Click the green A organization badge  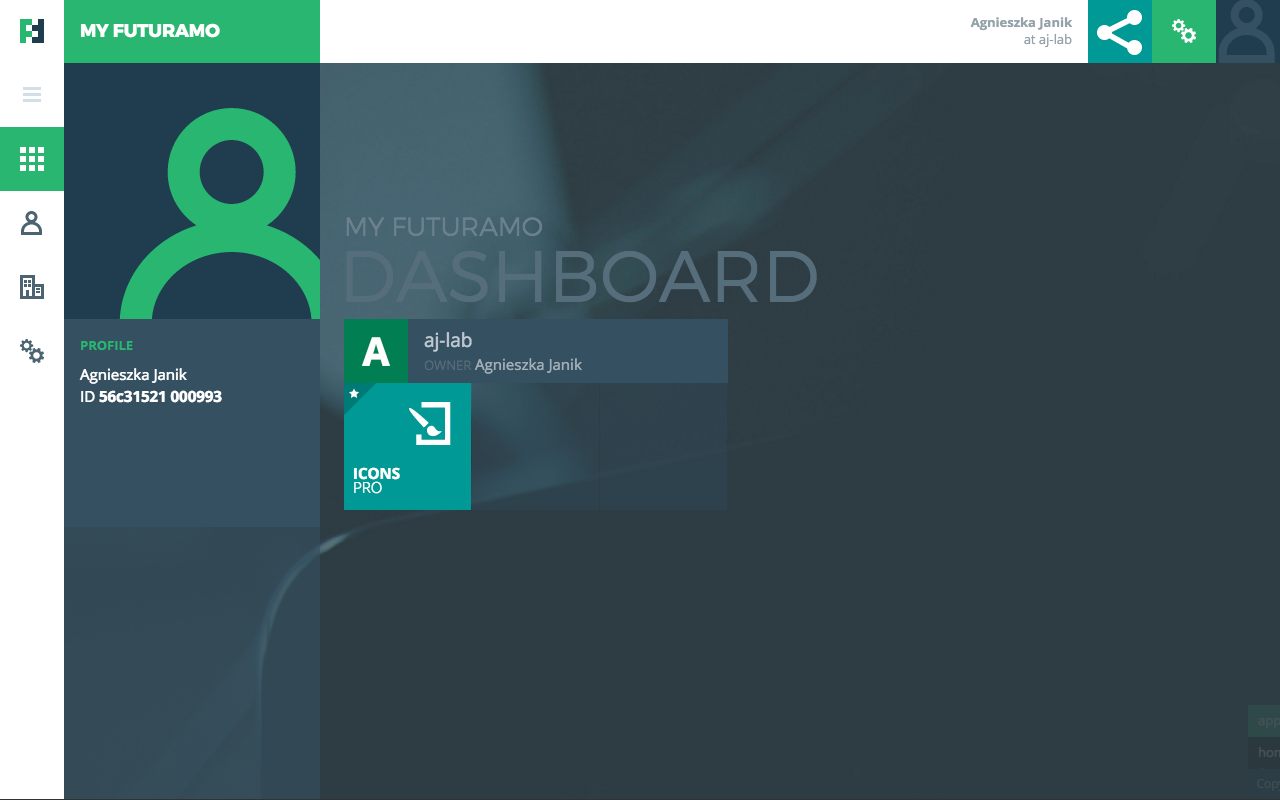[376, 351]
